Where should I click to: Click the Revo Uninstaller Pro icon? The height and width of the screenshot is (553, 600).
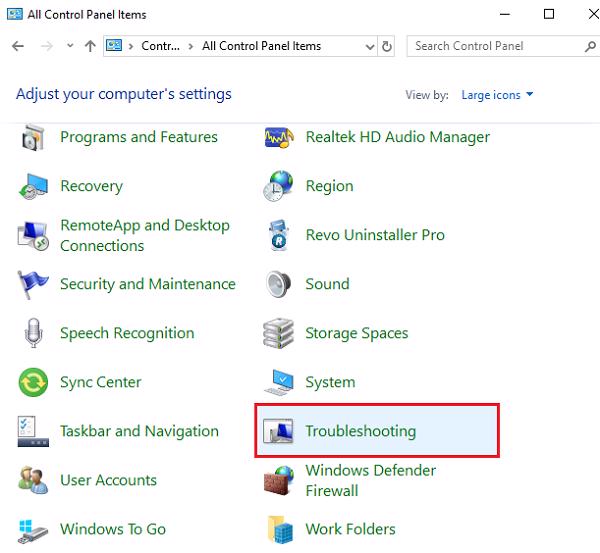click(x=279, y=235)
